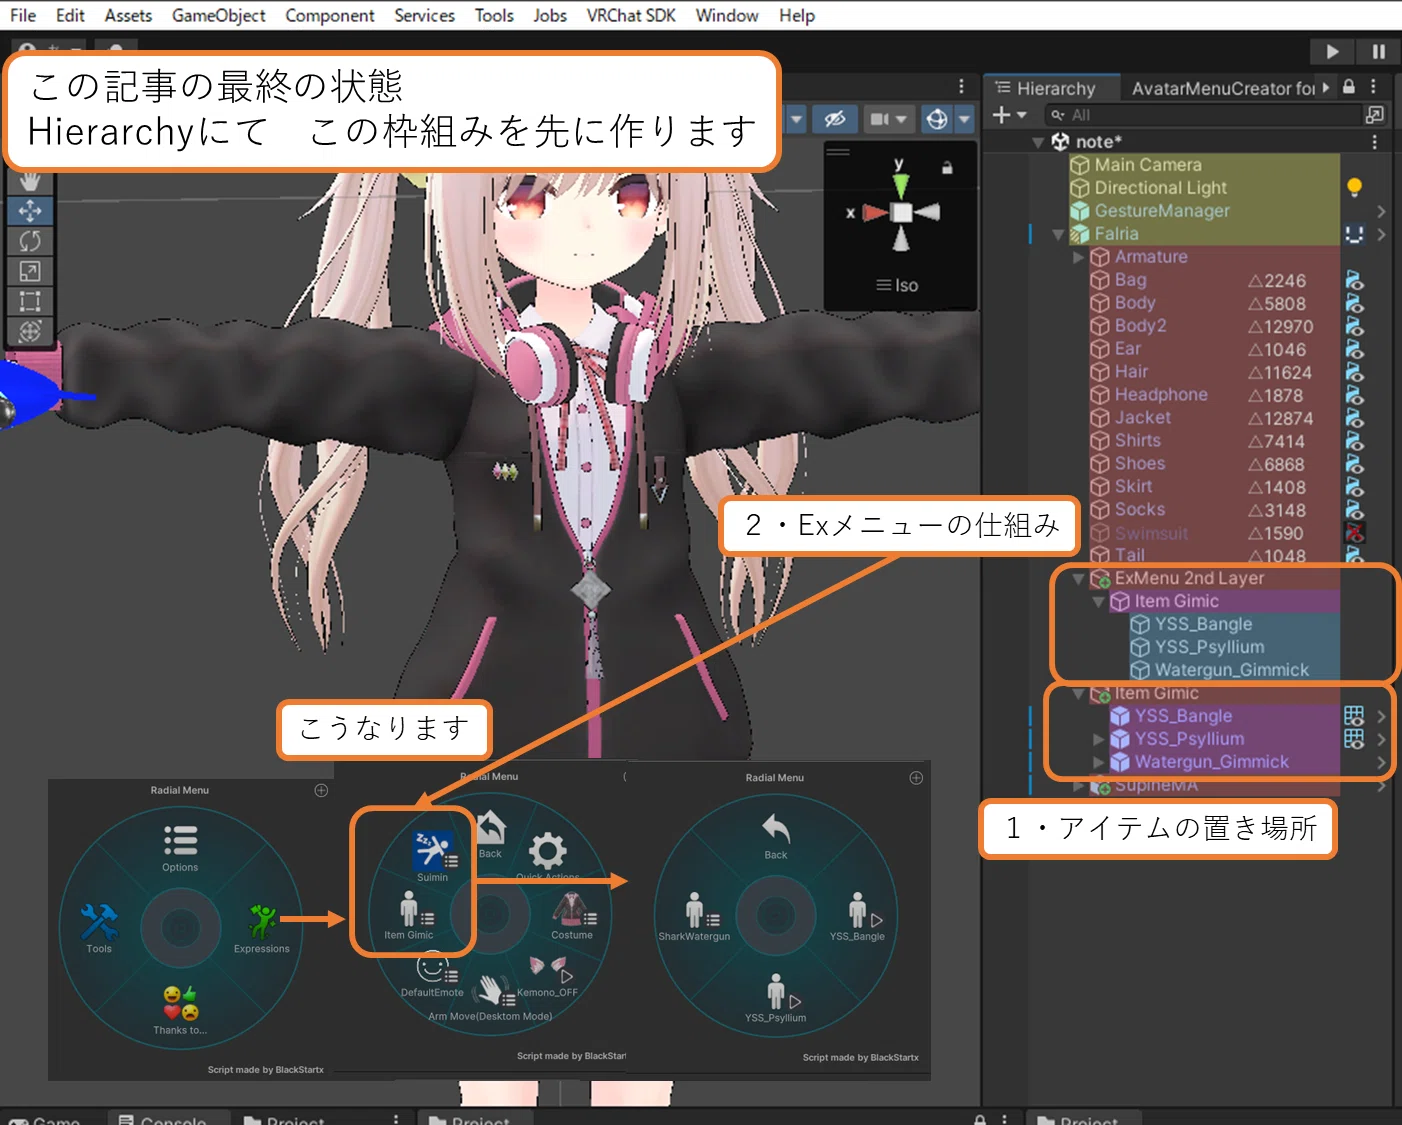The width and height of the screenshot is (1402, 1125).
Task: Click the plus button in Hierarchy
Action: click(1001, 115)
